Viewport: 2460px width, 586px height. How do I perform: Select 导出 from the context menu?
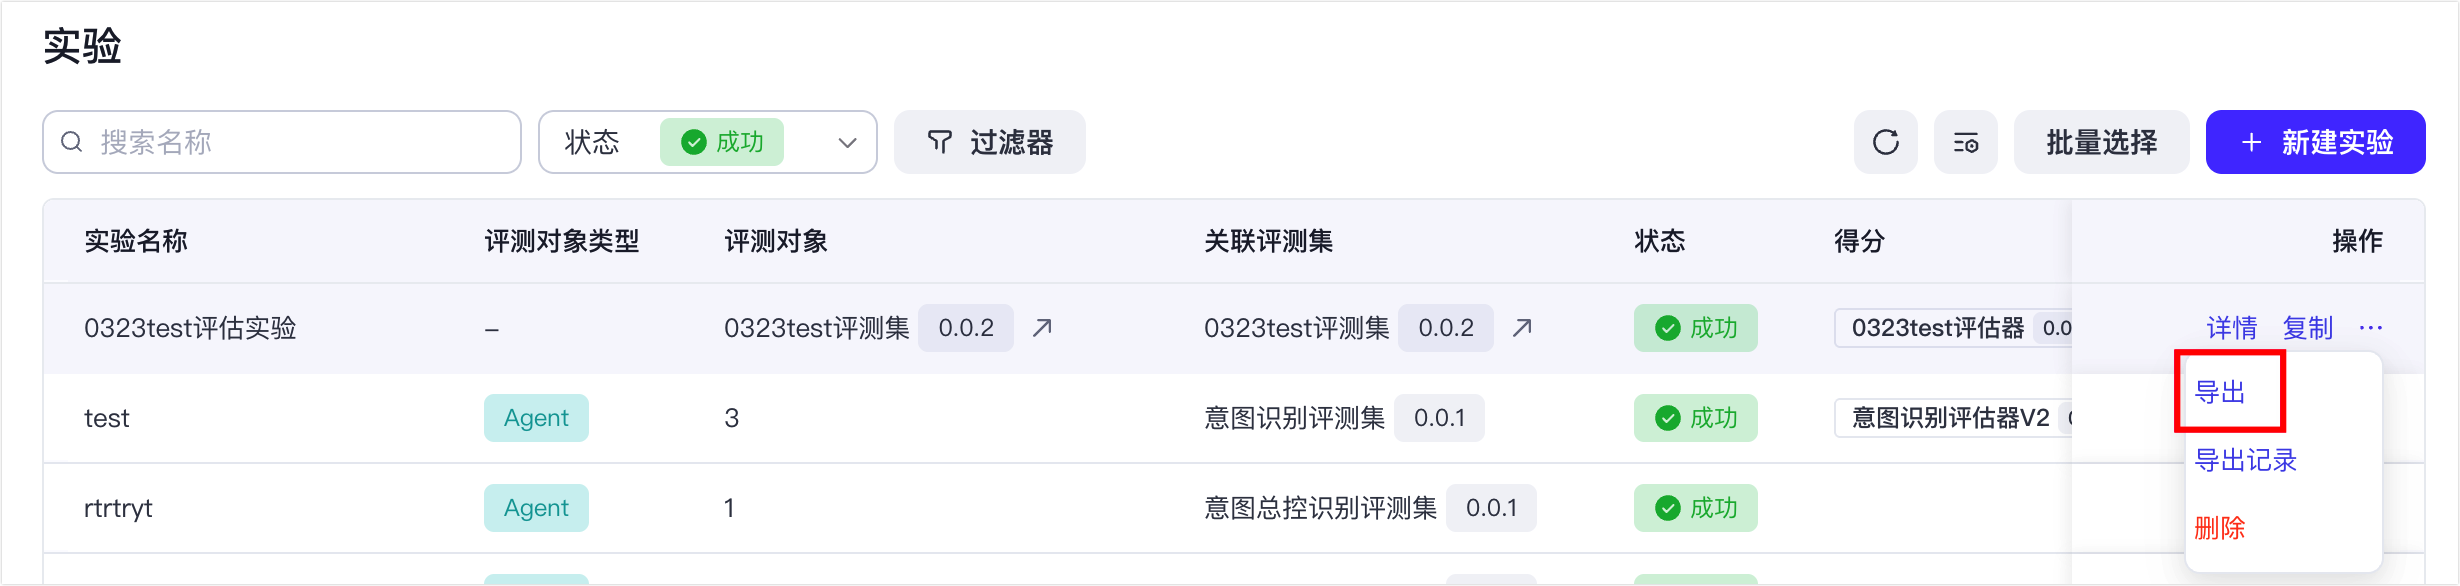point(2220,392)
